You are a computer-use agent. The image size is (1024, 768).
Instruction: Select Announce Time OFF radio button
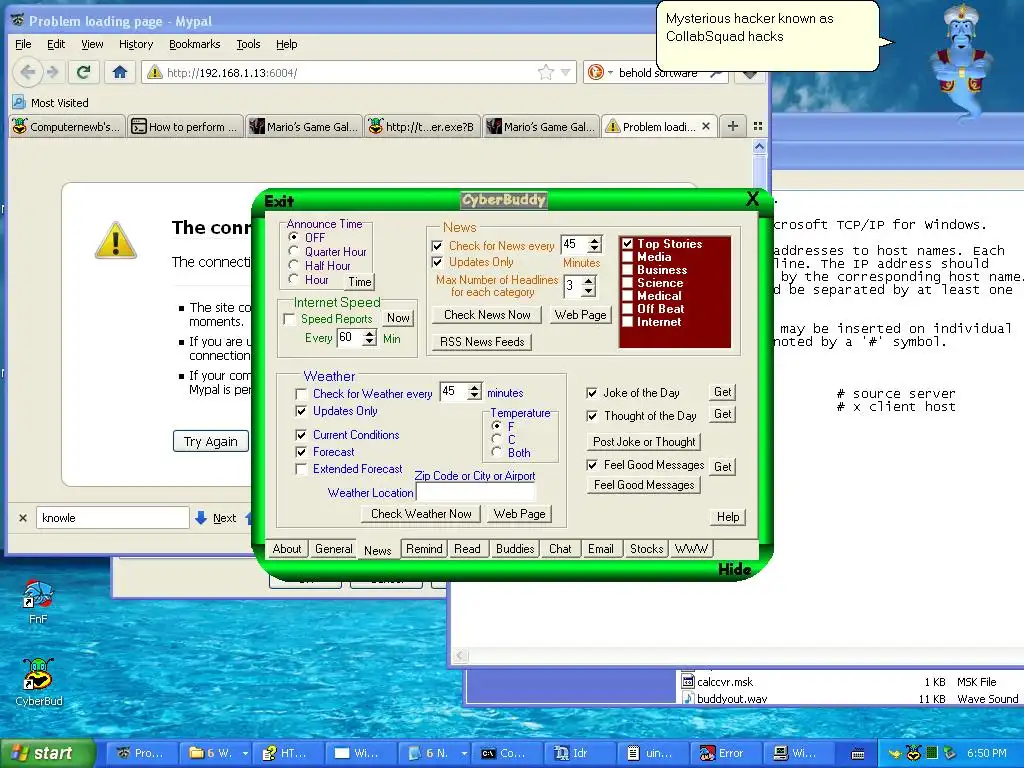(x=293, y=237)
